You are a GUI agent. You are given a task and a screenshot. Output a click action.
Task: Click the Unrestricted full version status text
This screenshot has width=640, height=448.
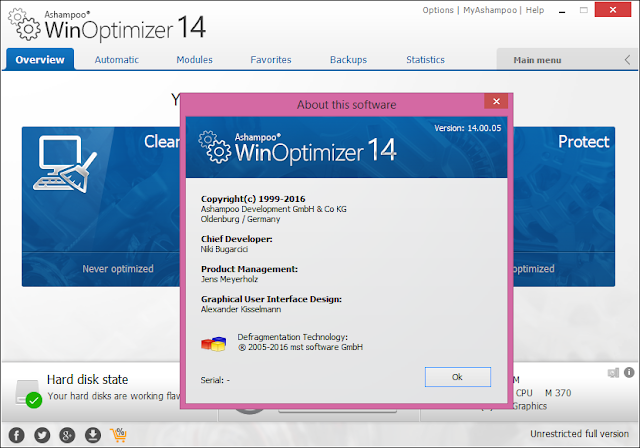[x=580, y=434]
